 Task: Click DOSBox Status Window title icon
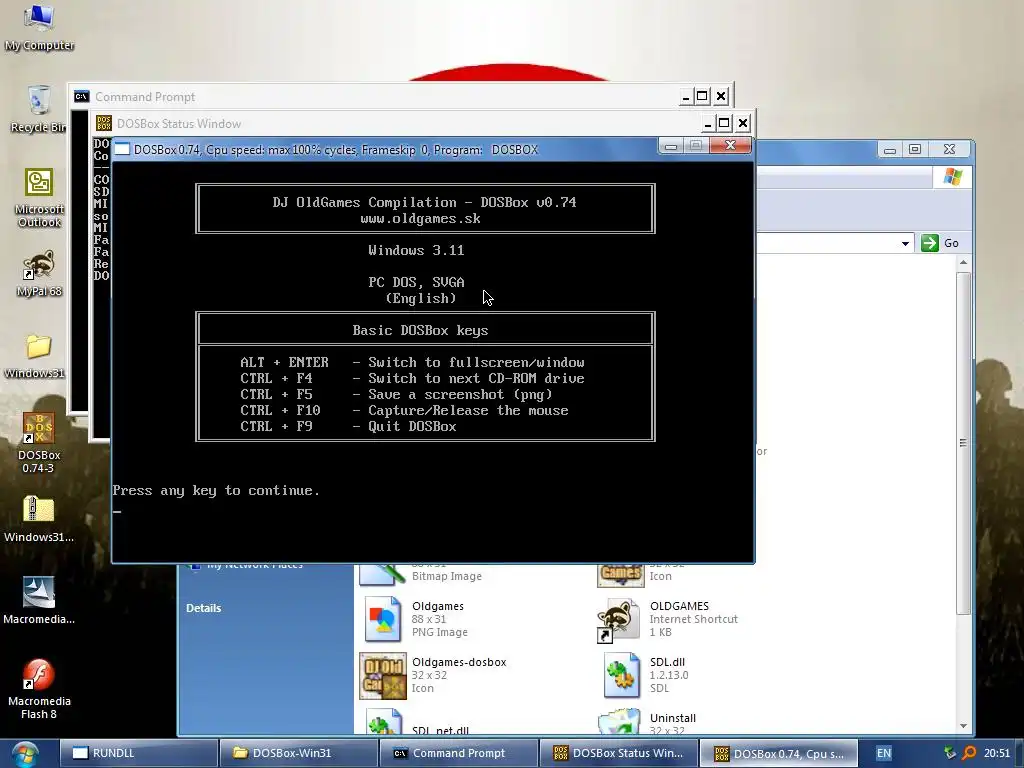coord(103,123)
